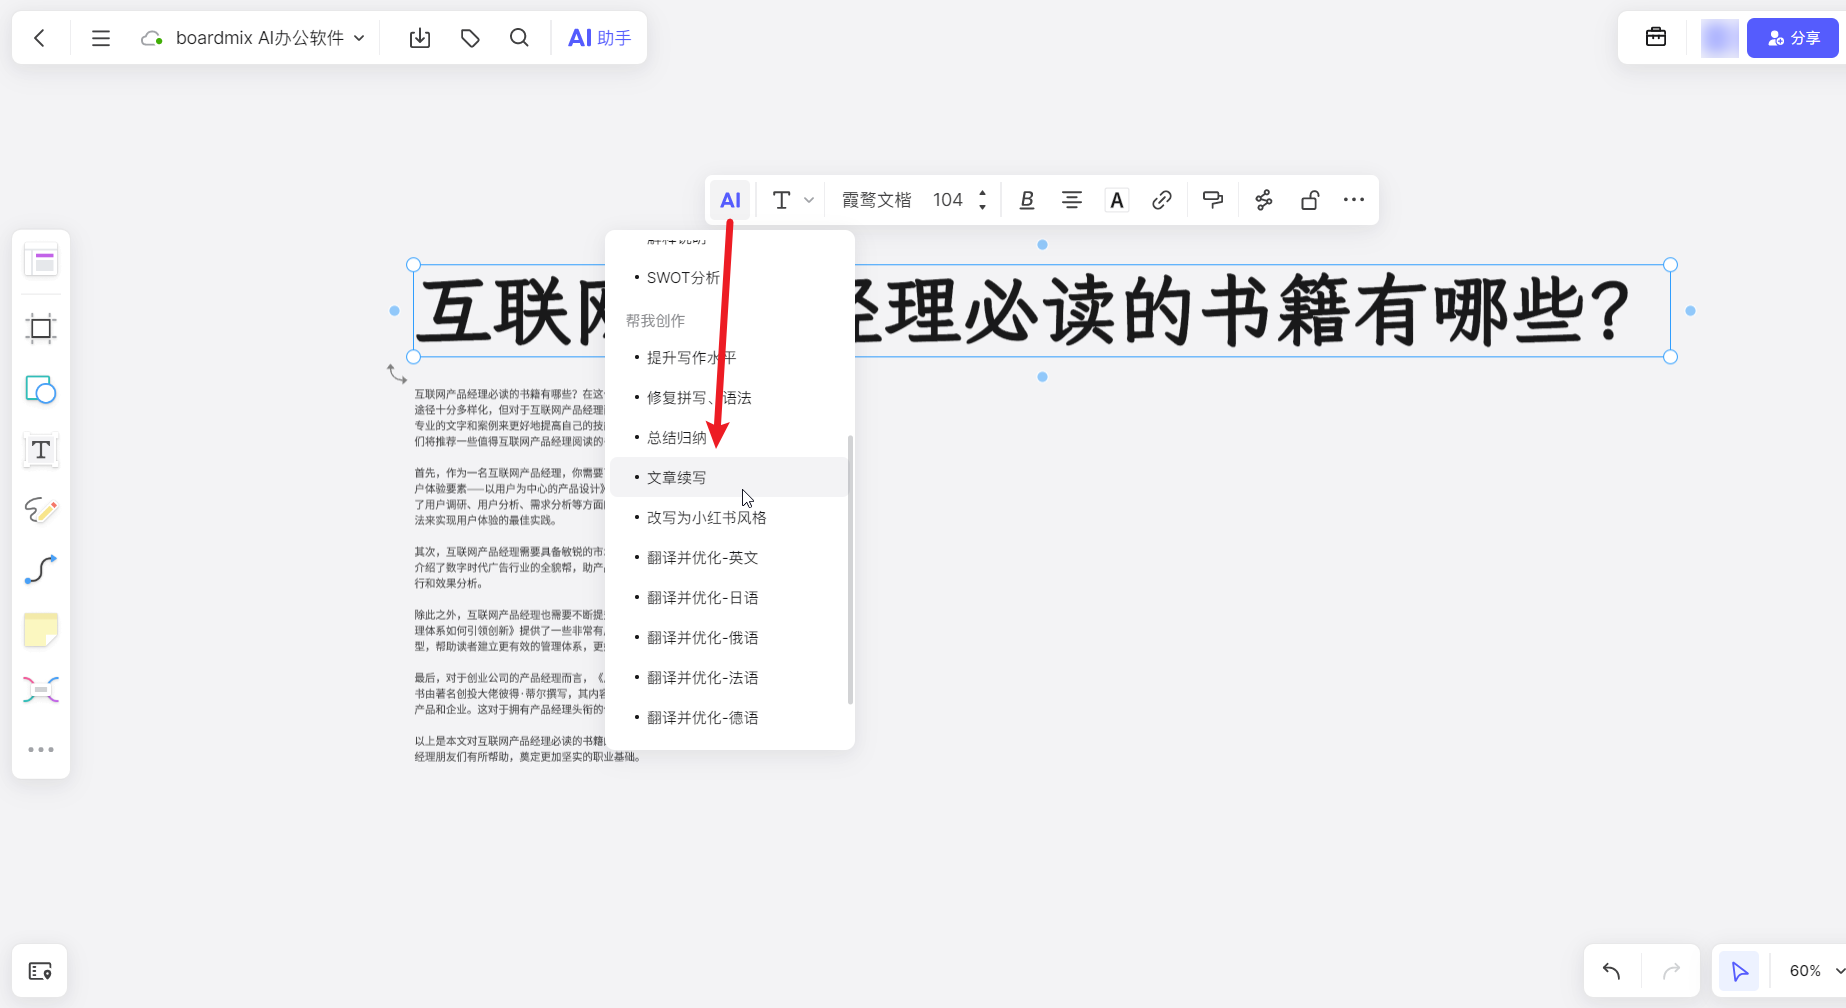This screenshot has height=1008, width=1846.
Task: Select the text T tool in sidebar
Action: [x=41, y=450]
